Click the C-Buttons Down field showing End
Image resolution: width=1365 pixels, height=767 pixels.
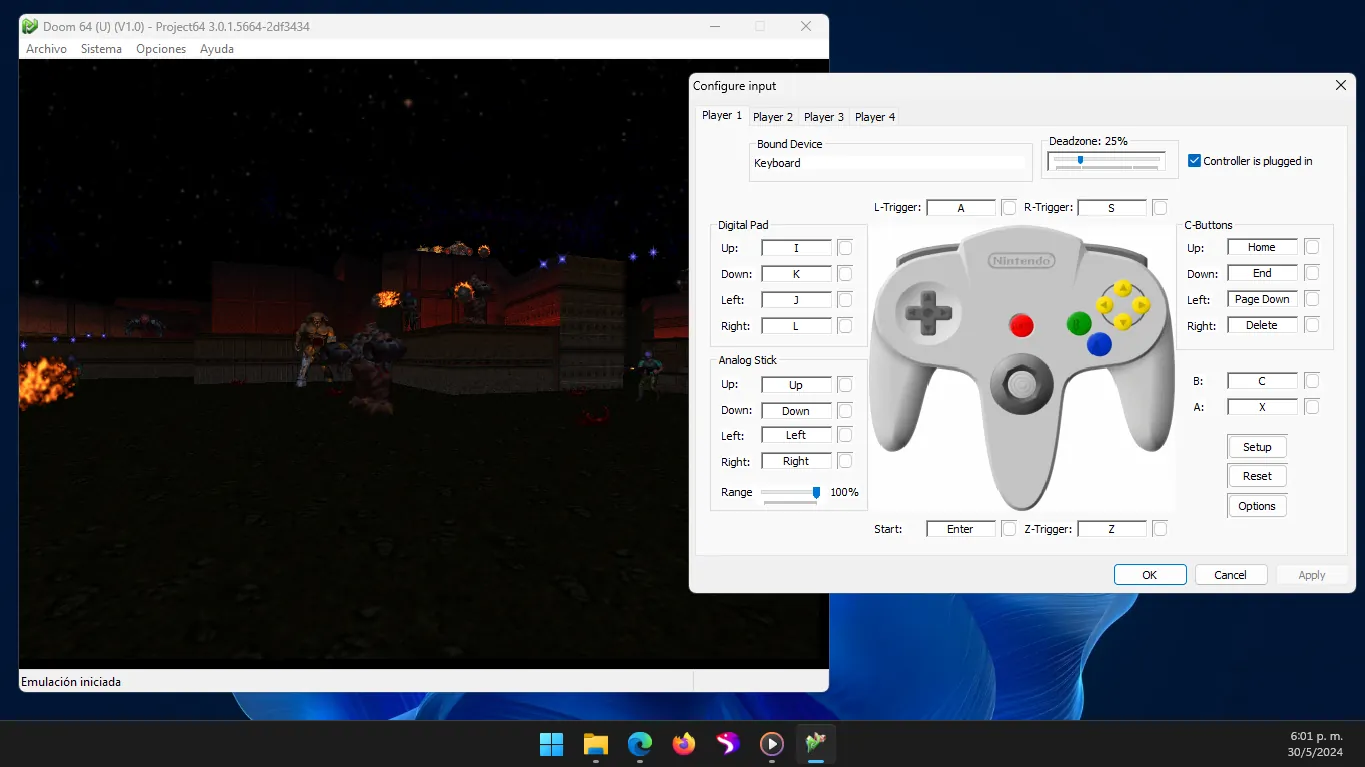tap(1262, 273)
